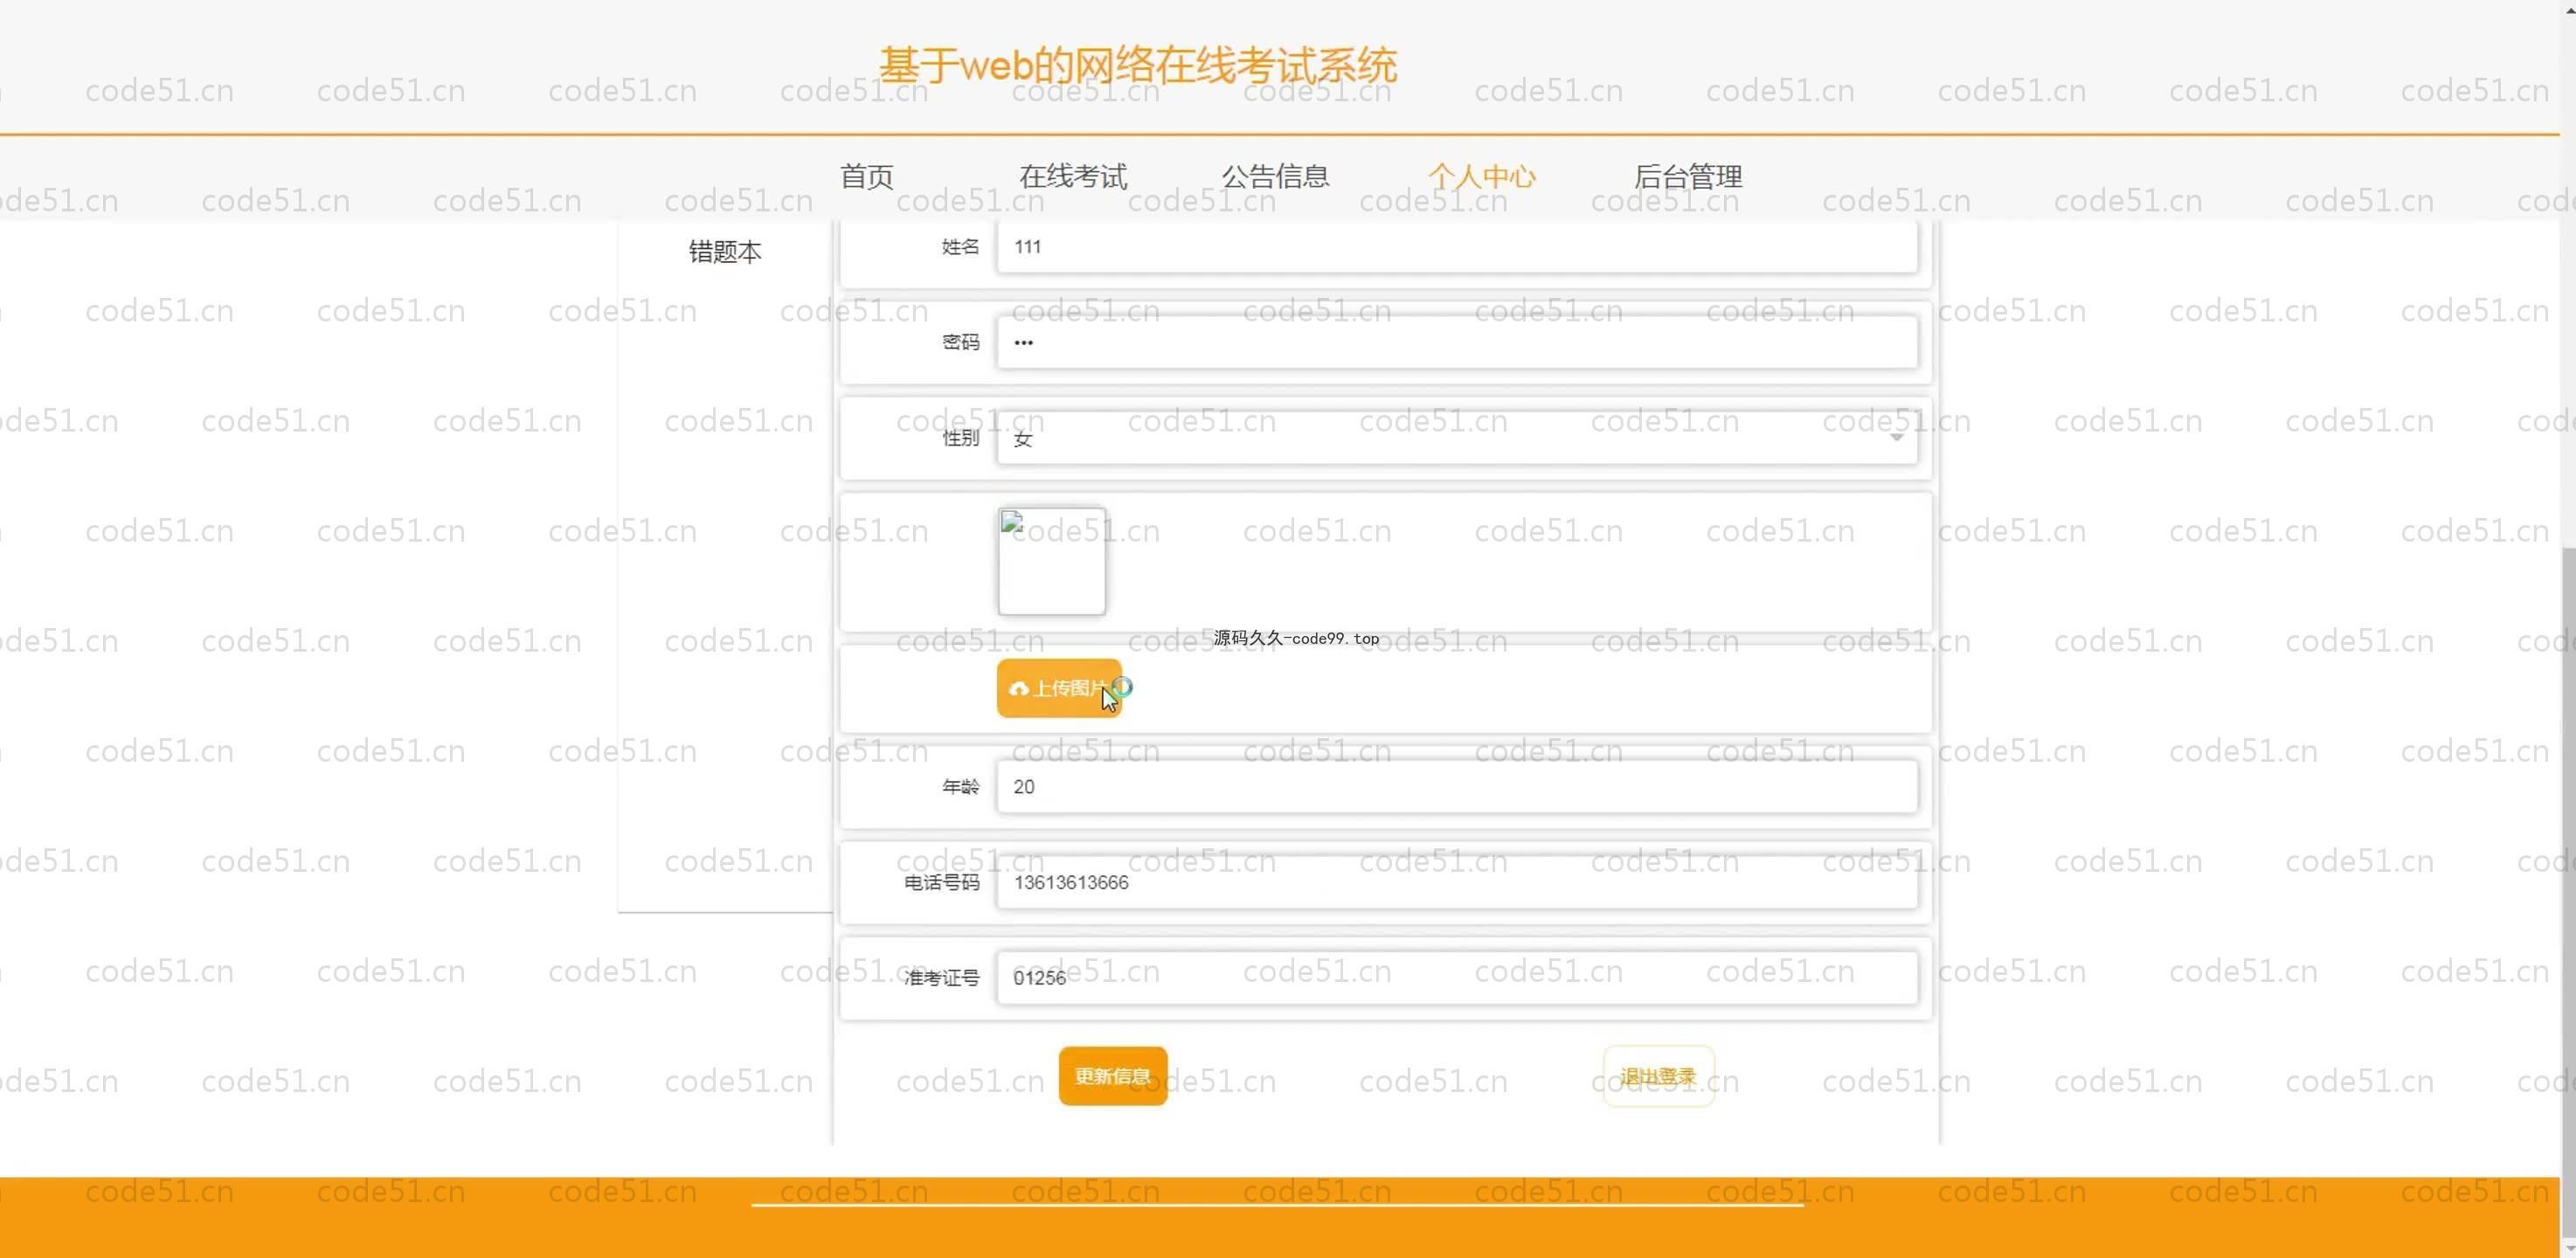Click the 更新信息 button

click(1113, 1076)
